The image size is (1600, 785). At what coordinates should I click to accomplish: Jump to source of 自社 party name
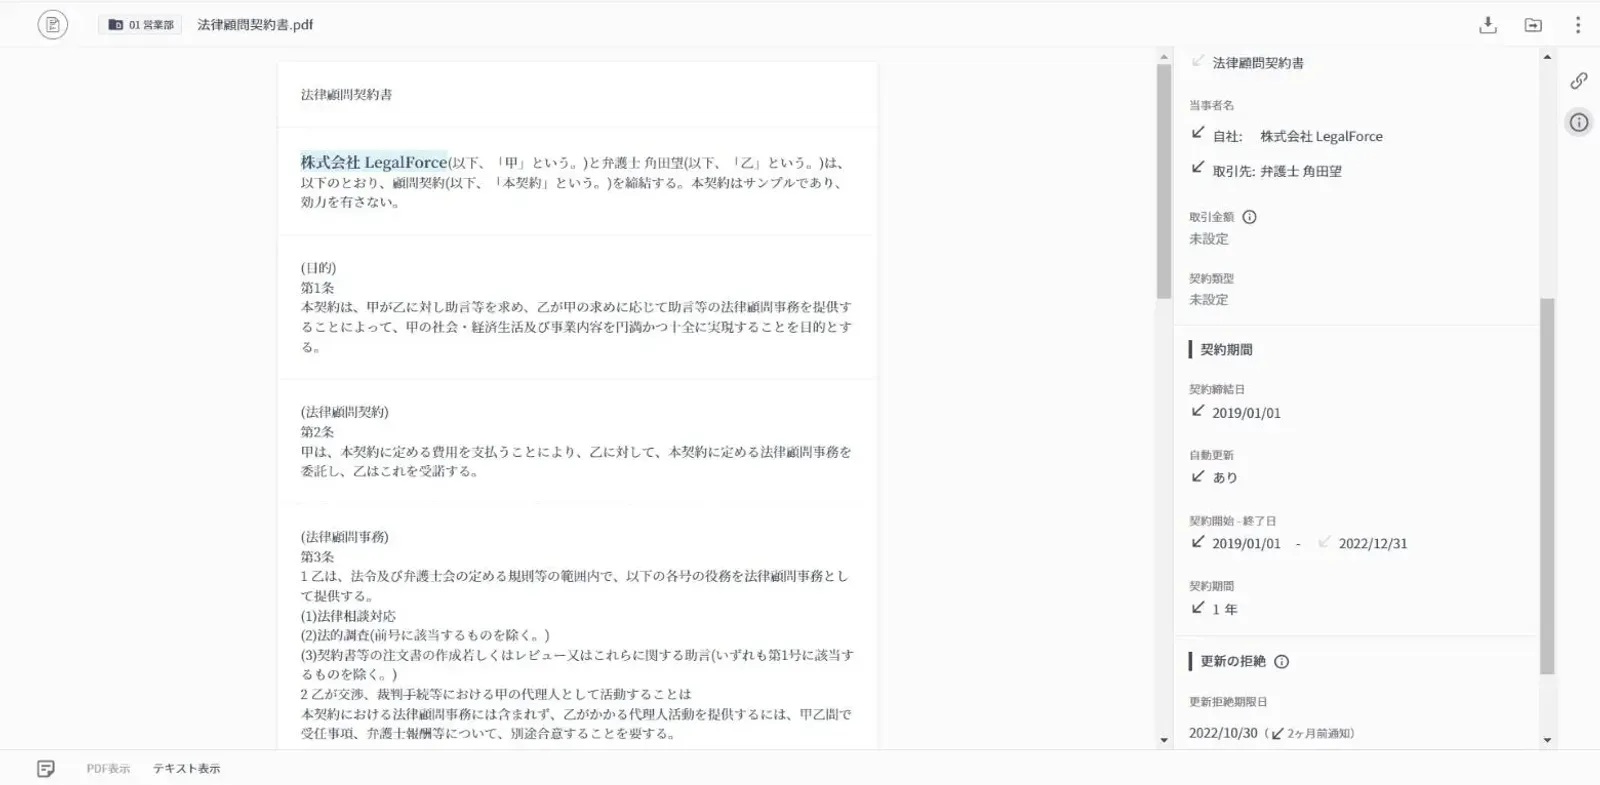pyautogui.click(x=1198, y=134)
